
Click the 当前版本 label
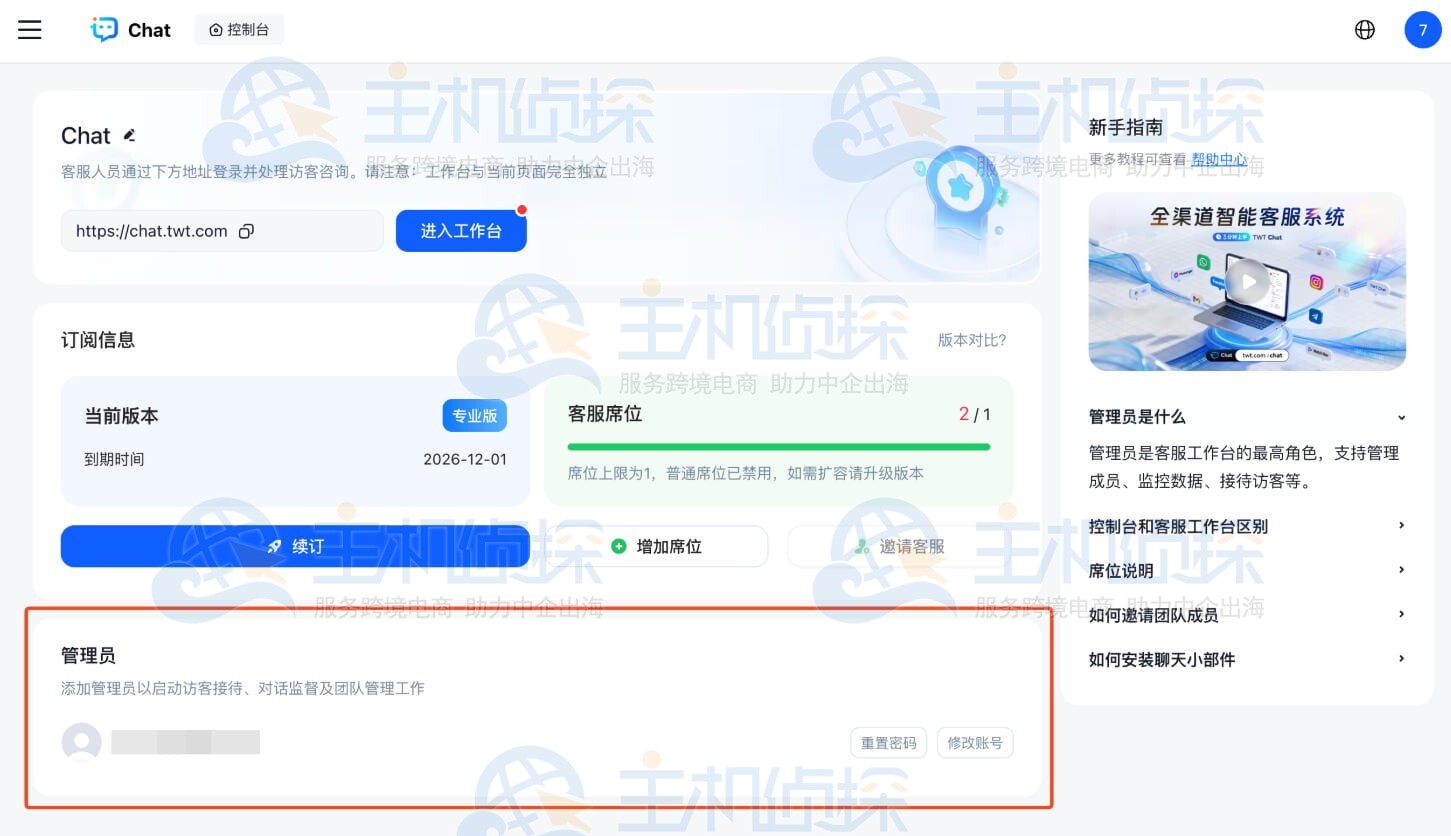click(121, 416)
